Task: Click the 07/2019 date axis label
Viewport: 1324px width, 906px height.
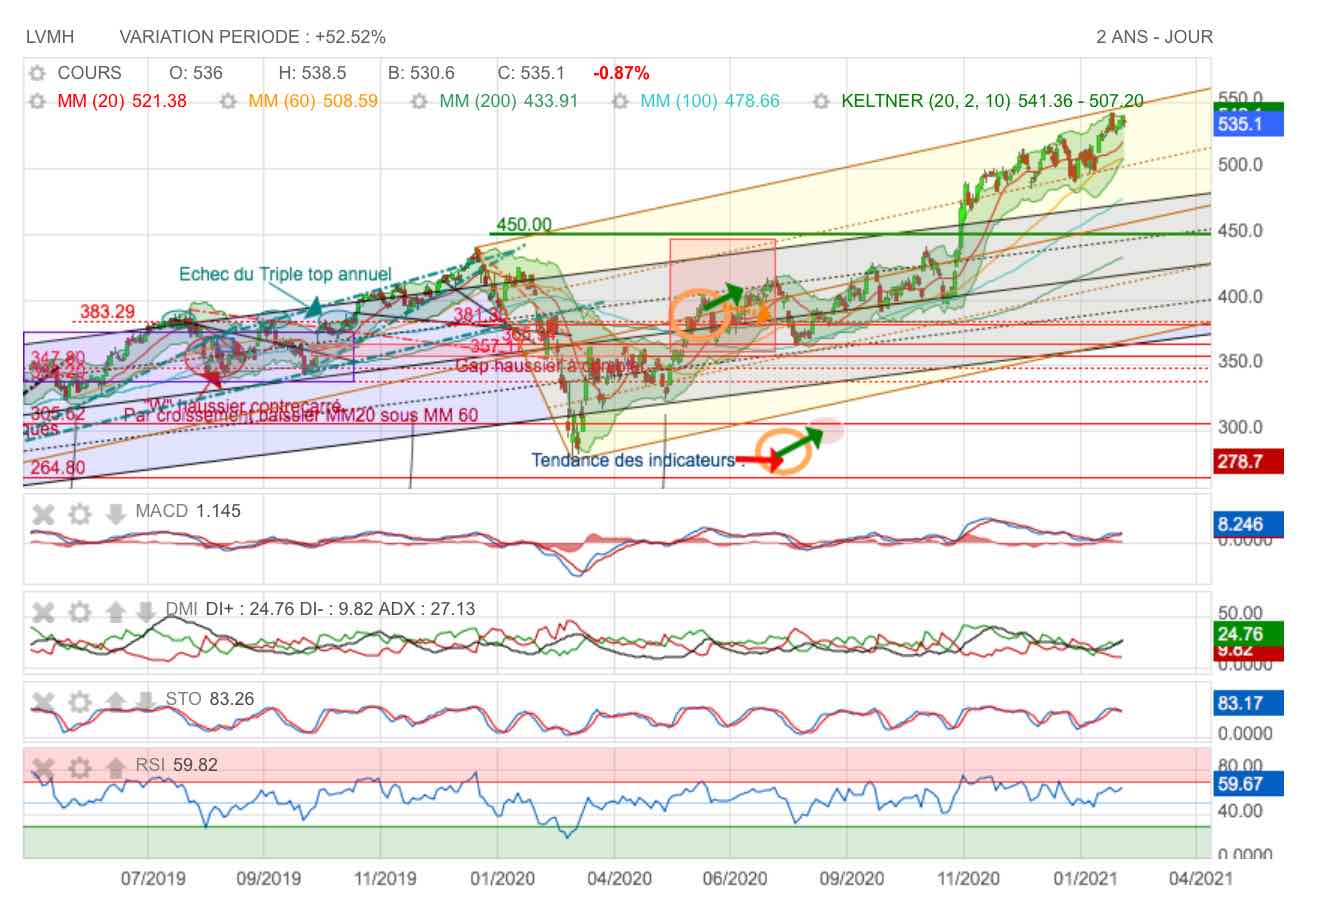Action: (153, 878)
